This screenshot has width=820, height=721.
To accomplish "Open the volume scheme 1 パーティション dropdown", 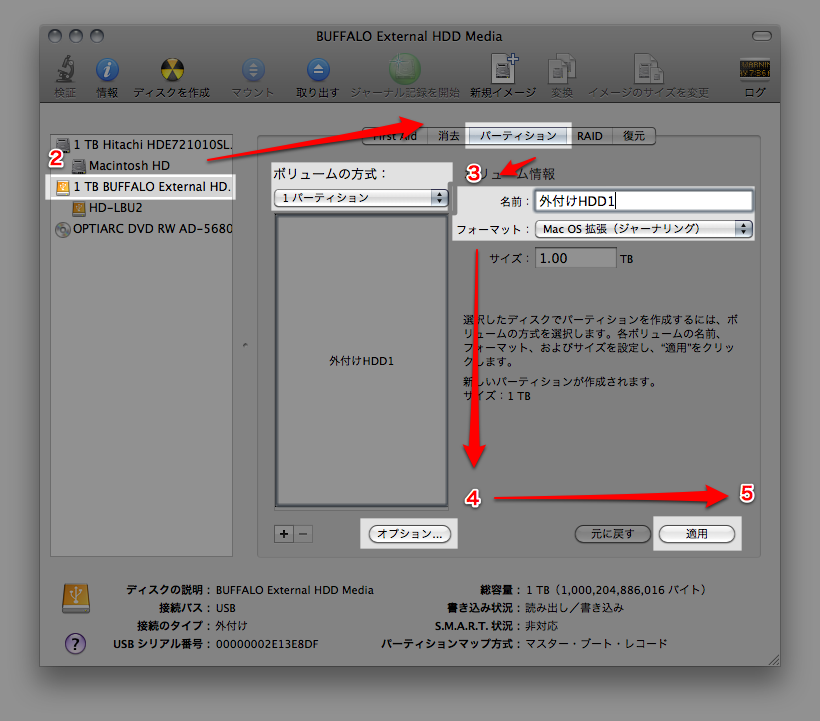I will click(361, 198).
